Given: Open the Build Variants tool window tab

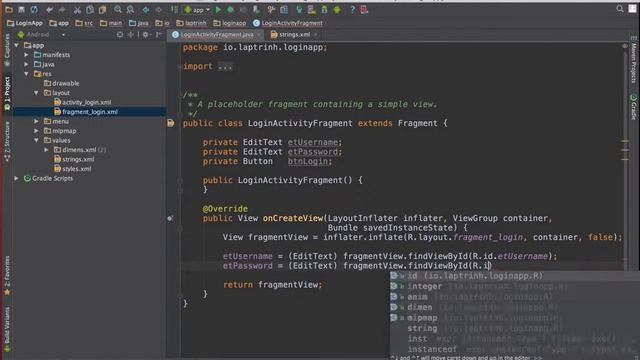Looking at the screenshot, I should 7,329.
